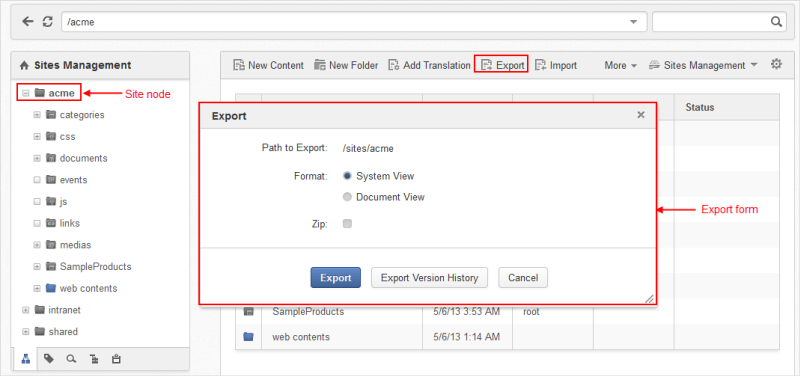800x376 pixels.
Task: Click the 5/6/13 1:14 AM date cell
Action: point(466,337)
